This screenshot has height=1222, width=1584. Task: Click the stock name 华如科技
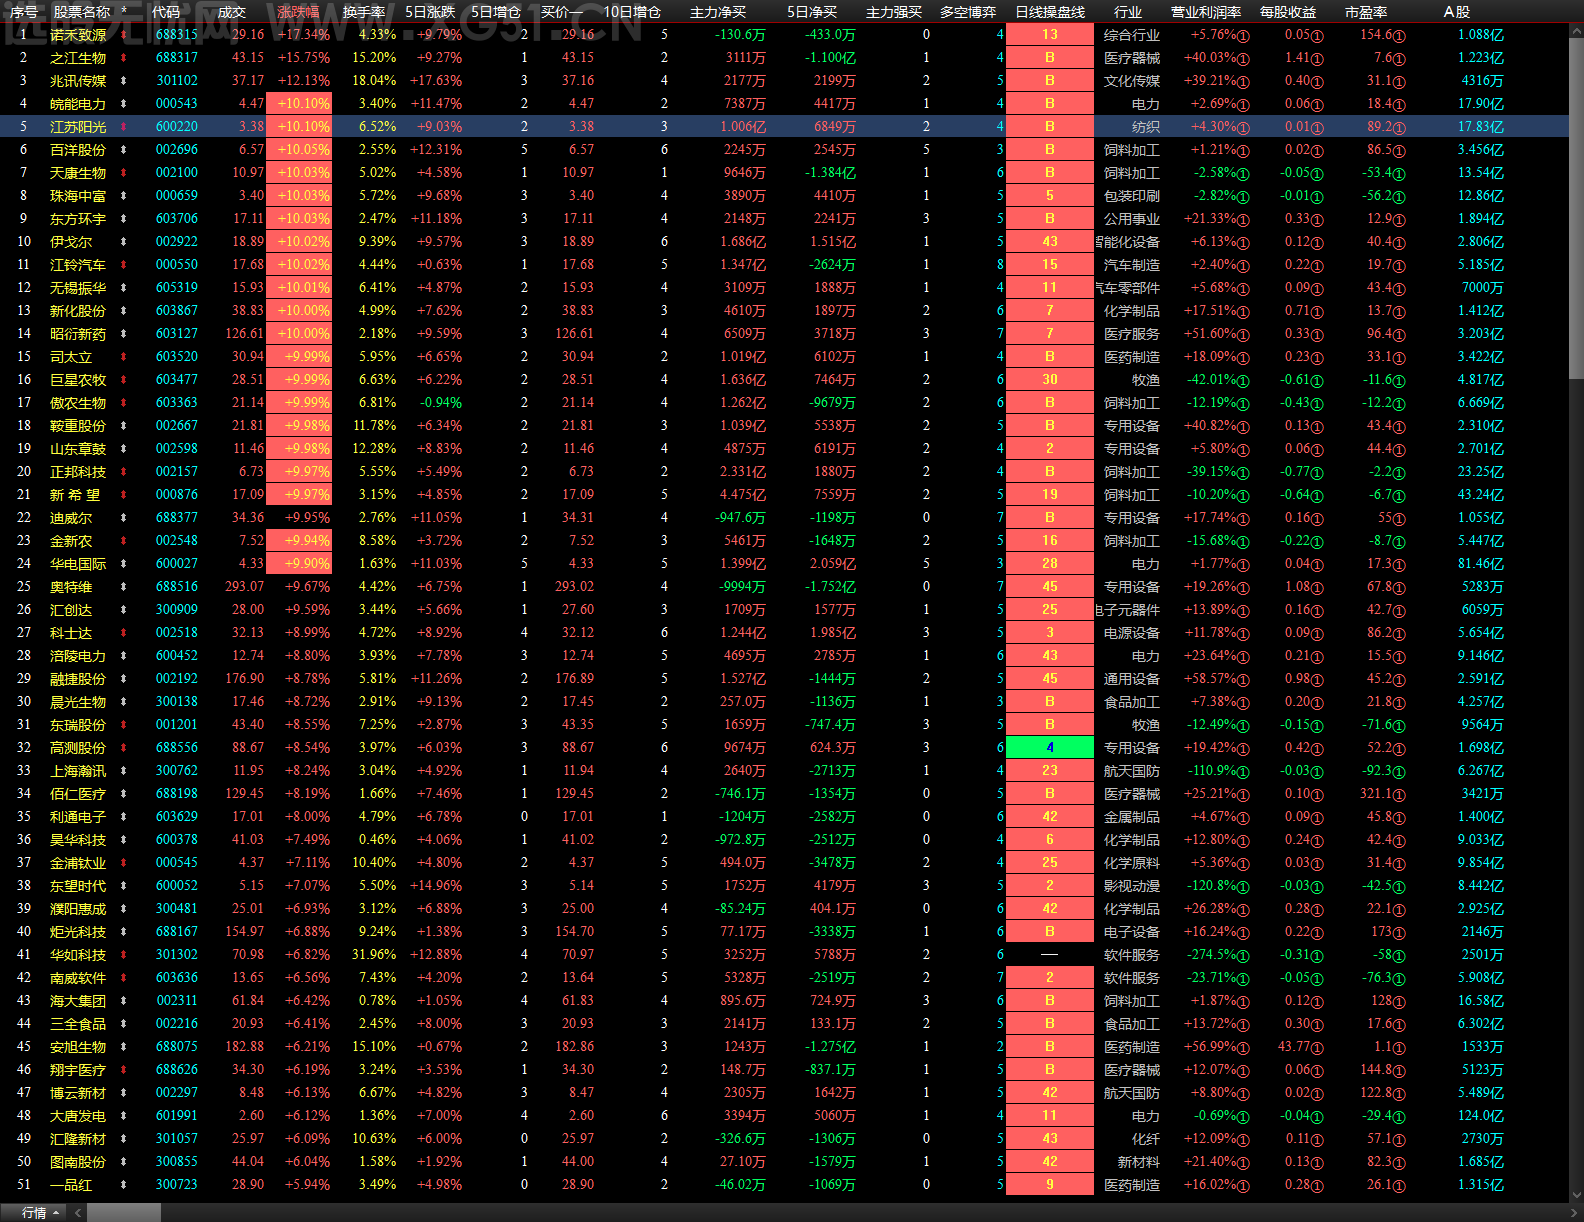(78, 955)
